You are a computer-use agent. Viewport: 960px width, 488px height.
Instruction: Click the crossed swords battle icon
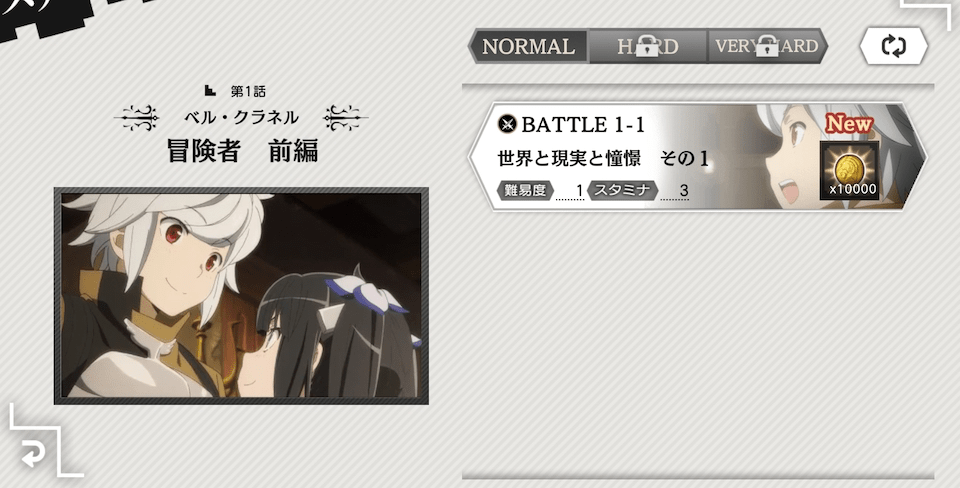click(x=507, y=124)
